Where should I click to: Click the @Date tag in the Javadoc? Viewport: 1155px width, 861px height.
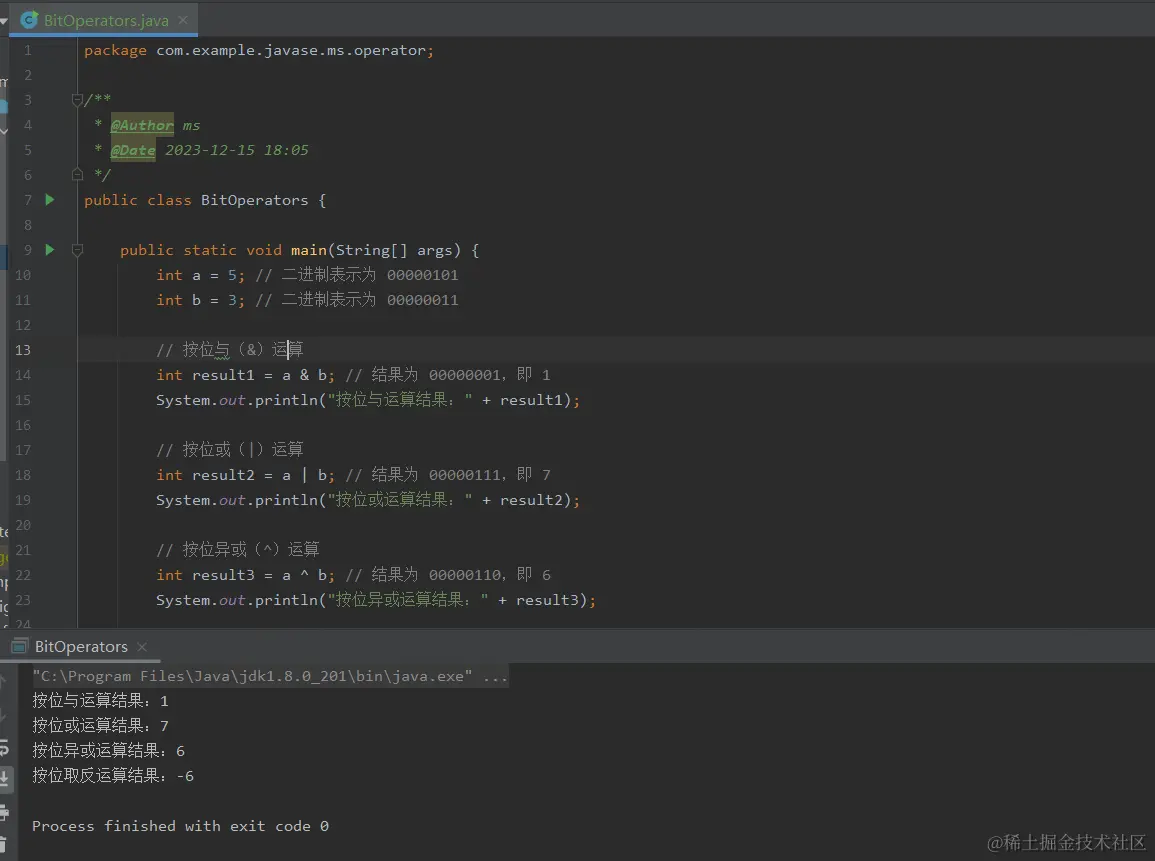tap(133, 150)
